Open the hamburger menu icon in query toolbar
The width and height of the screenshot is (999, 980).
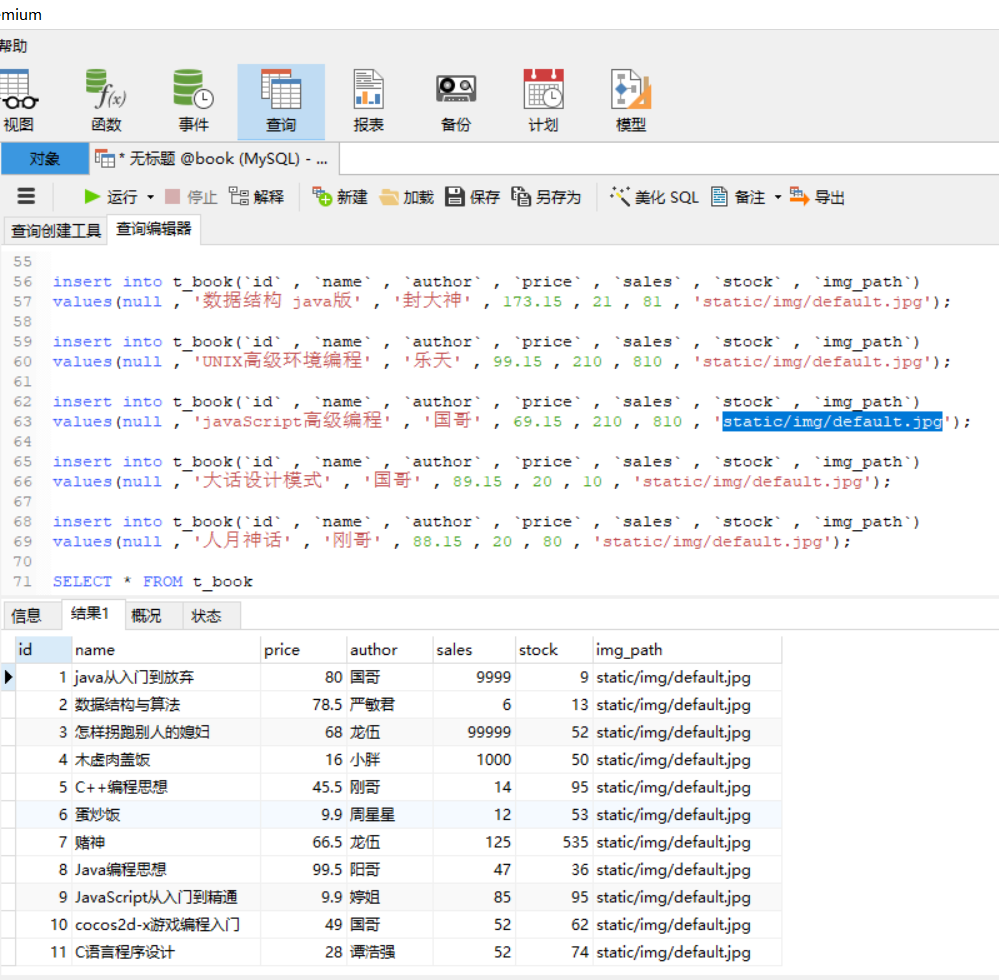pyautogui.click(x=26, y=196)
